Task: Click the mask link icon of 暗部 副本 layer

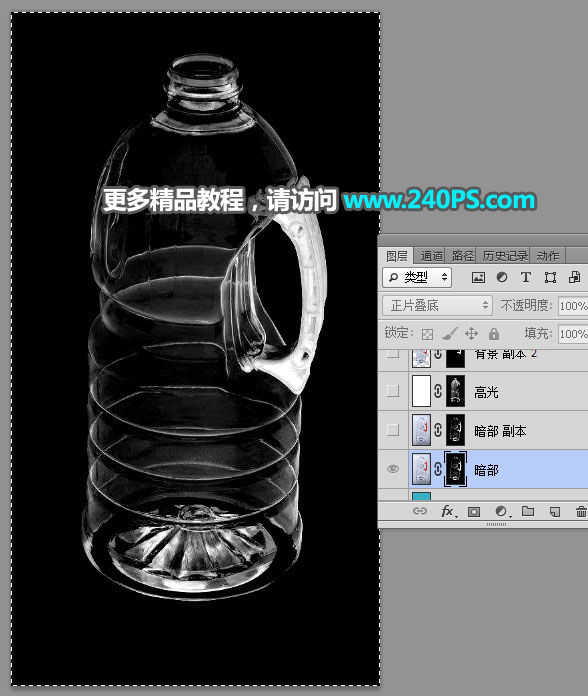Action: (438, 430)
